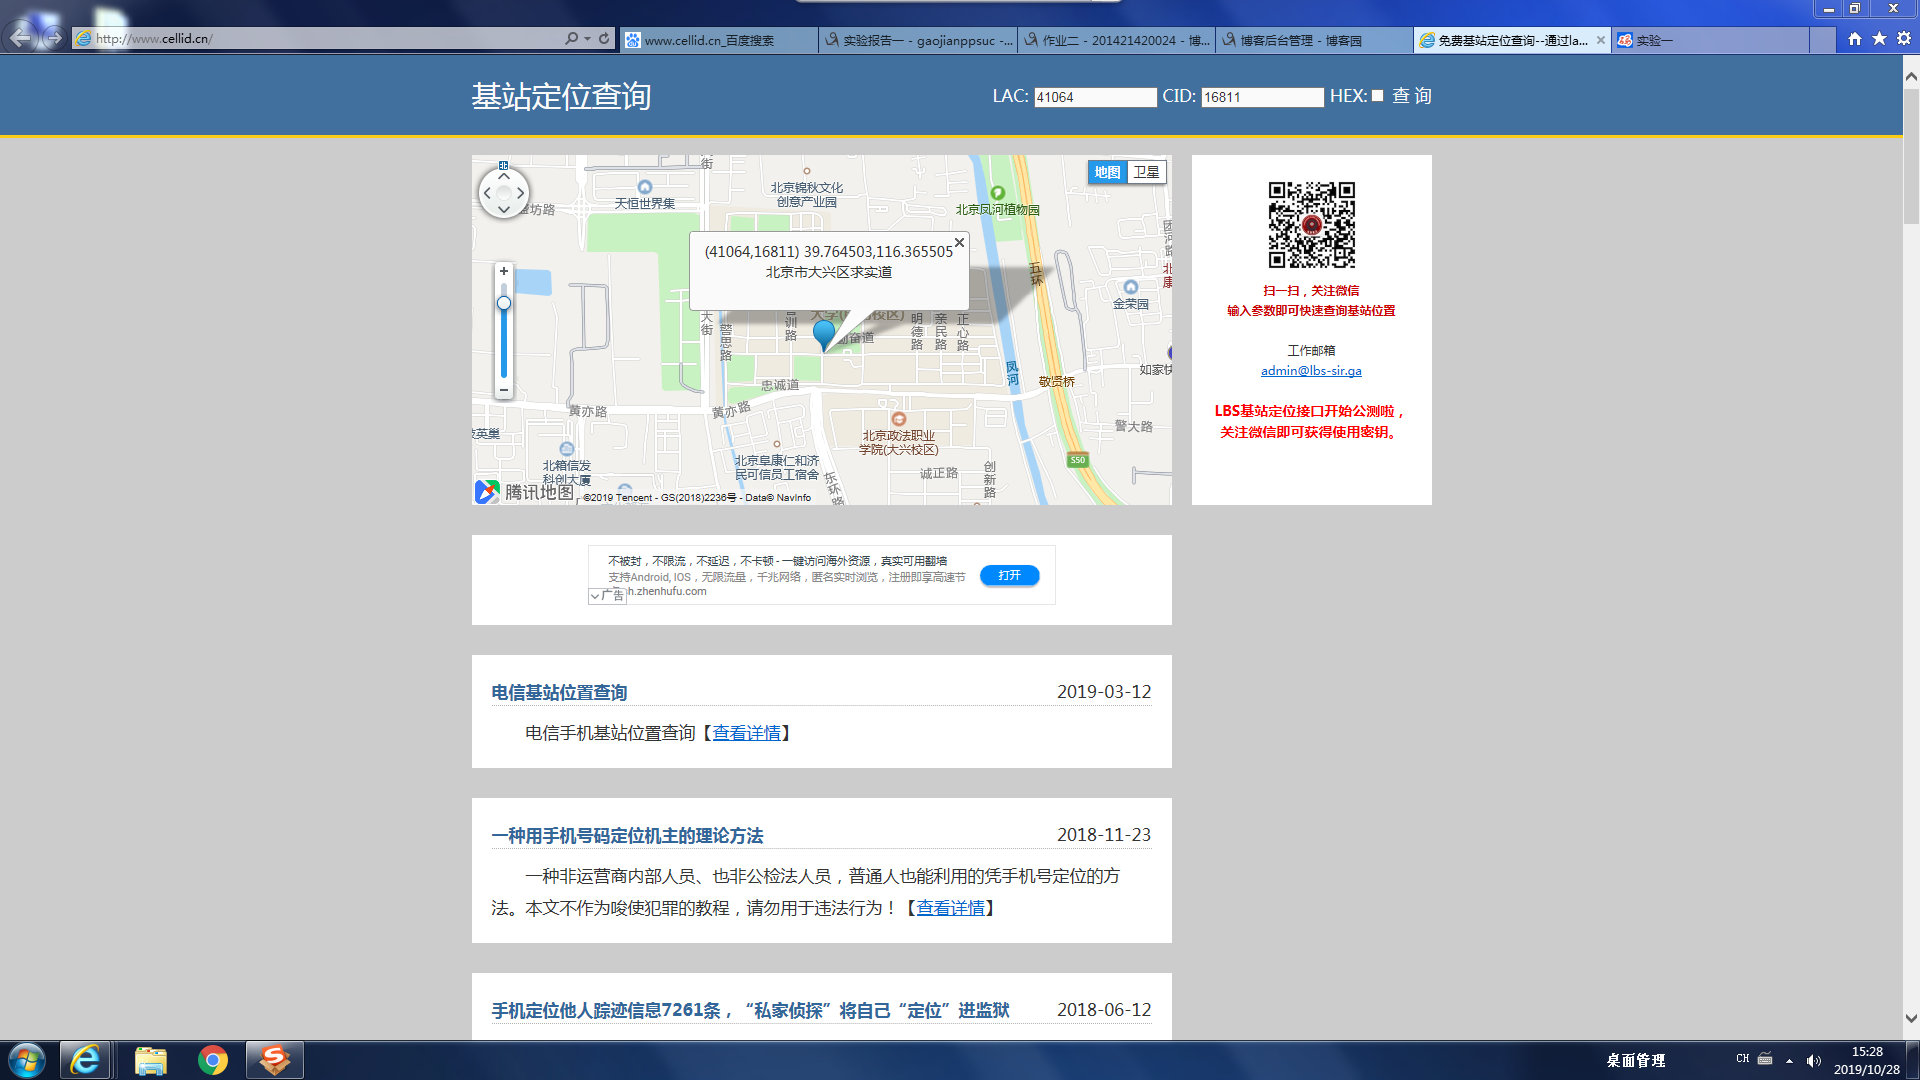
Task: Switch map to 地图 map view
Action: coord(1107,172)
